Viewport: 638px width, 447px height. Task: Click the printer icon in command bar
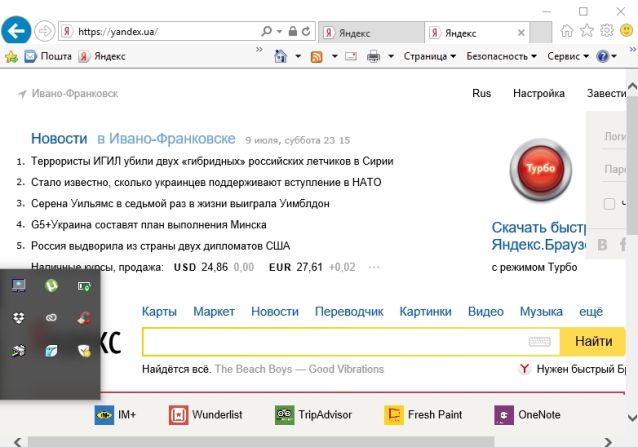click(374, 57)
